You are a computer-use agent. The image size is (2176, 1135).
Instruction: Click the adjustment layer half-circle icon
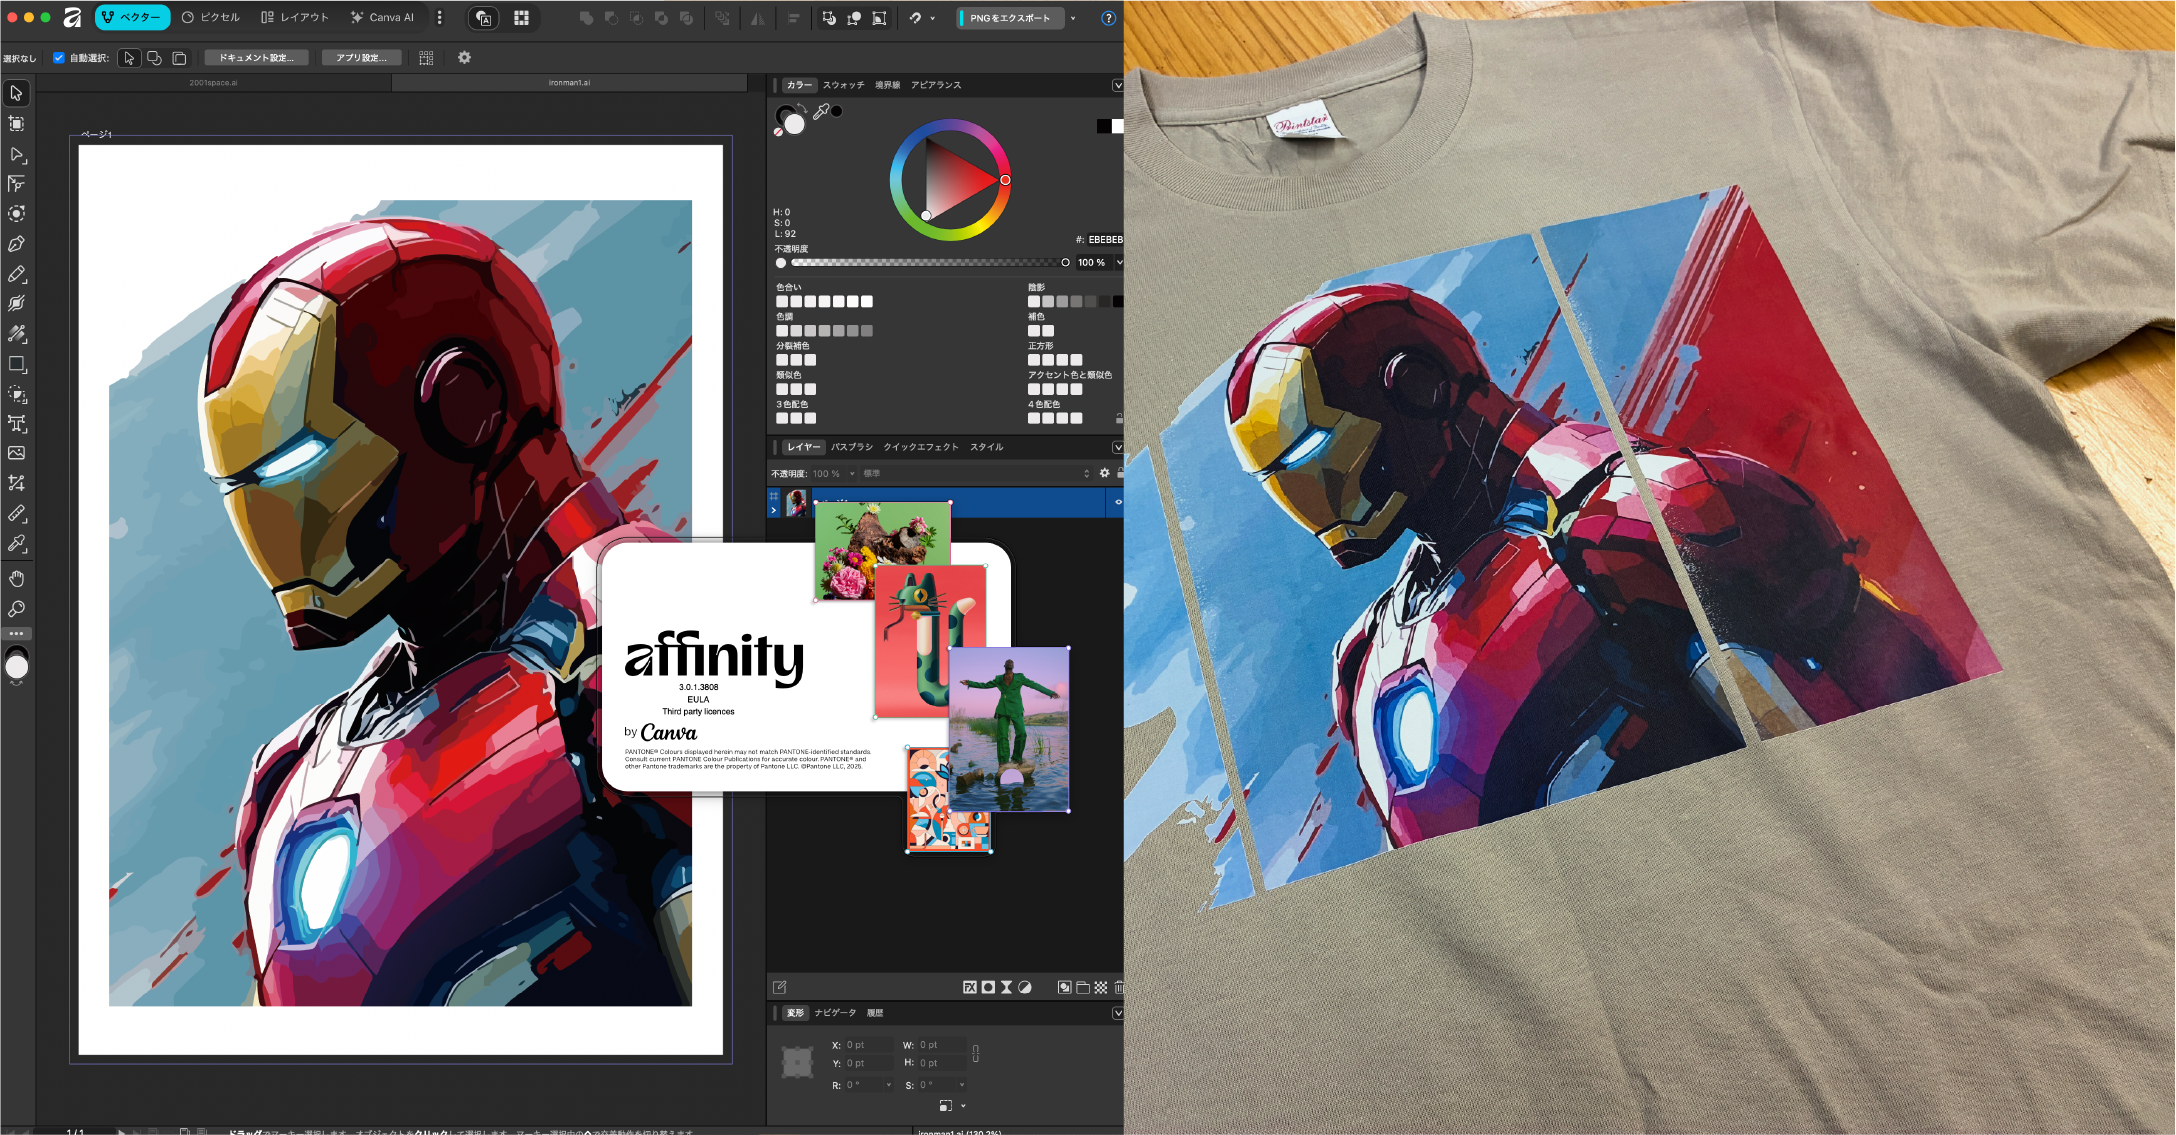click(1025, 988)
